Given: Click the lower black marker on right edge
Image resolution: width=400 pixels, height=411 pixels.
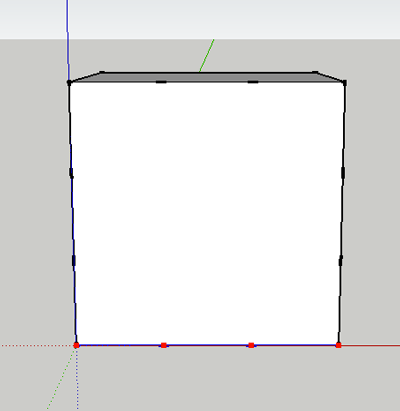Looking at the screenshot, I should [341, 261].
